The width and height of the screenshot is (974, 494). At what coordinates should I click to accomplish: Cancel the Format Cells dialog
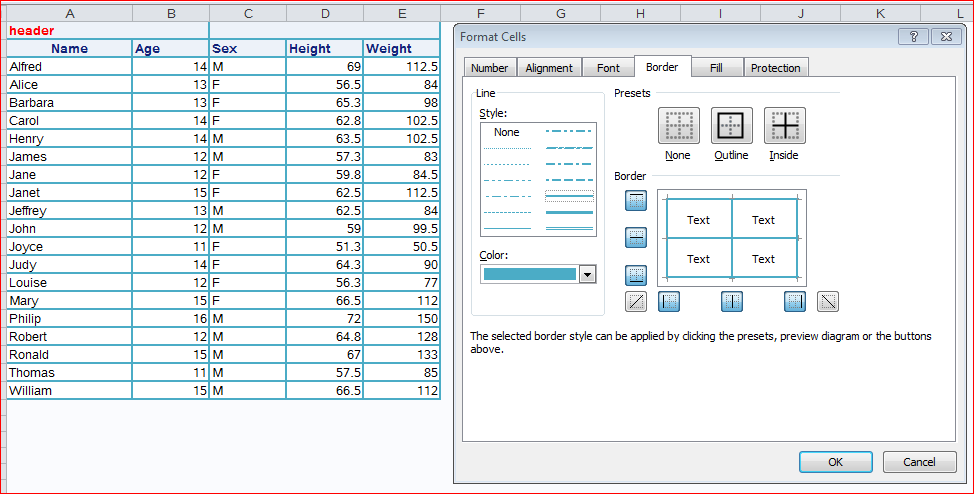click(x=919, y=462)
